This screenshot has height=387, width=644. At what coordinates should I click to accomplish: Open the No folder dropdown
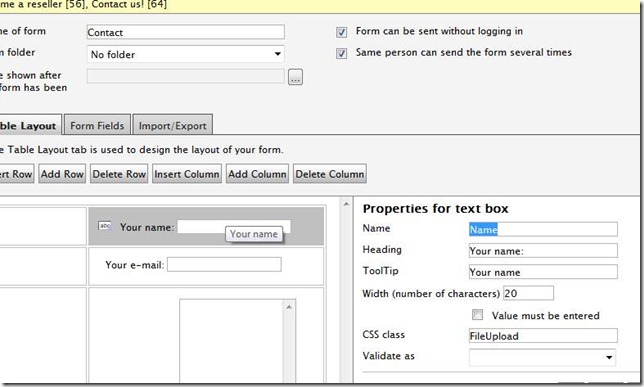point(186,54)
